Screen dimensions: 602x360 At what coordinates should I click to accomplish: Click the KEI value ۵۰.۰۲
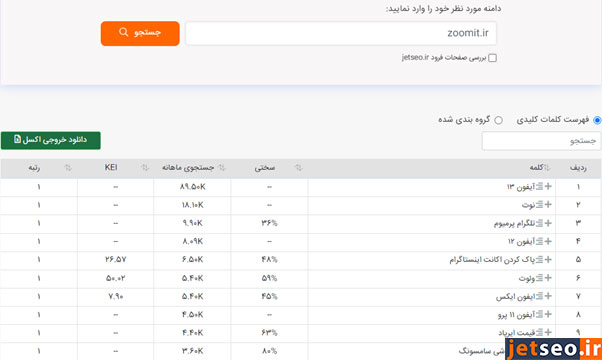(116, 278)
